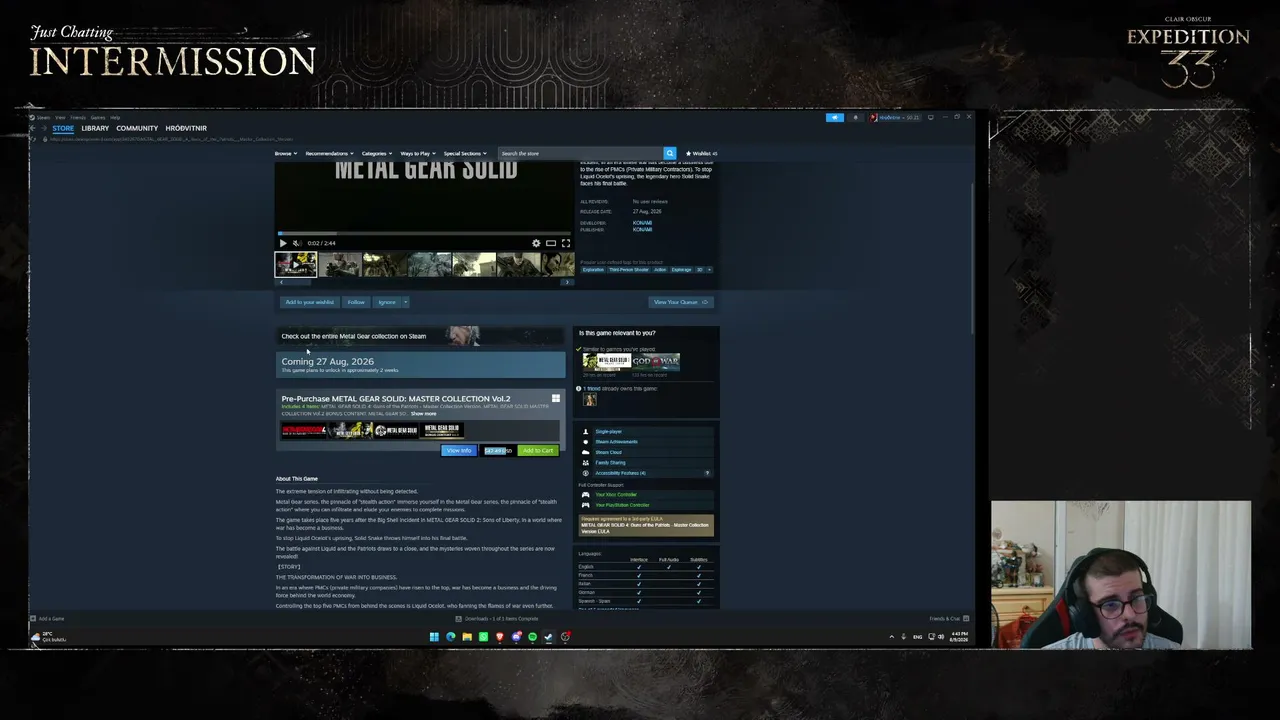Open the Steam Cloud feature link
Viewport: 1280px width, 720px height.
[x=608, y=452]
